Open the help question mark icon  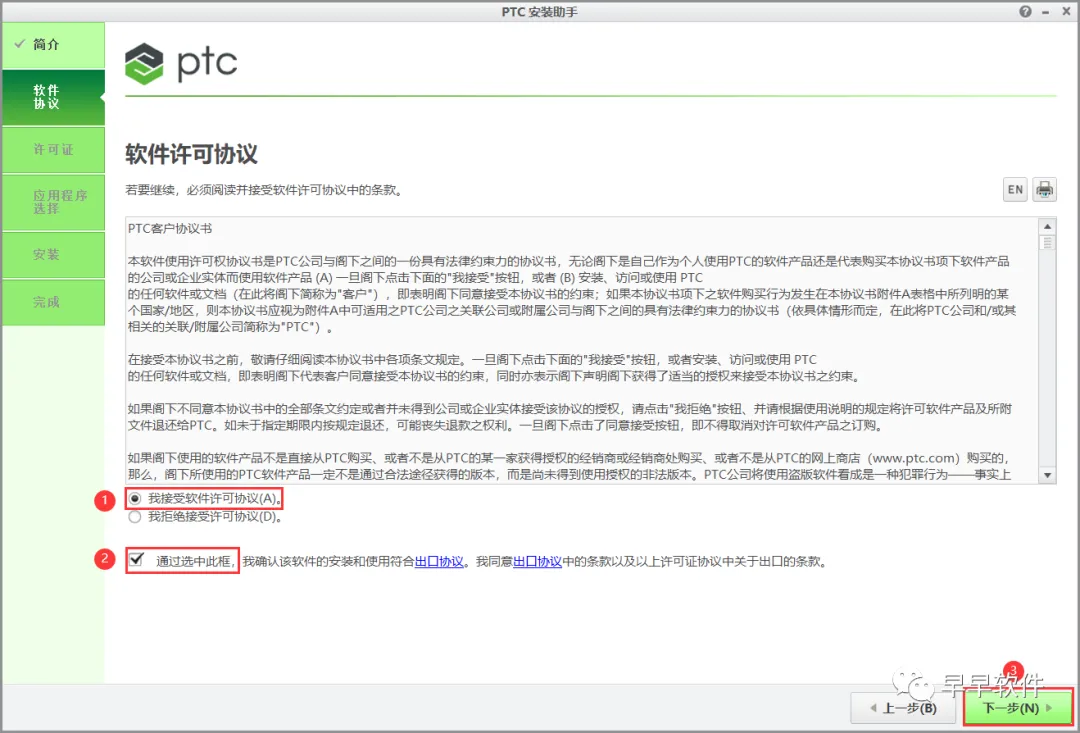pyautogui.click(x=1026, y=12)
